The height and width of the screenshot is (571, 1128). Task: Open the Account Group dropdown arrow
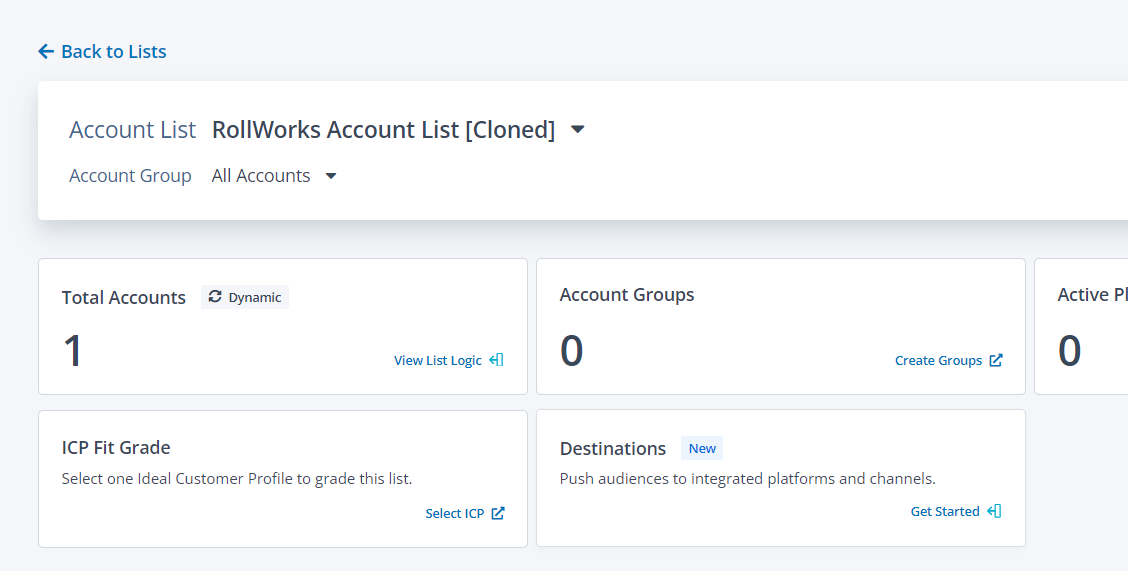(x=331, y=176)
